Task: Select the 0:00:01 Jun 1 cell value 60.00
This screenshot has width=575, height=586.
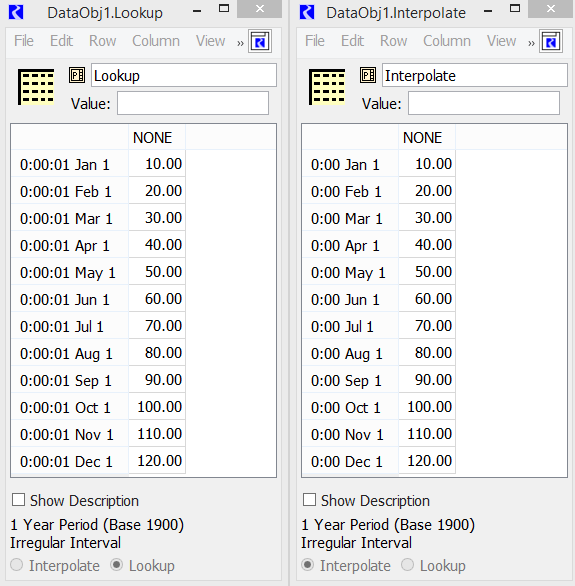Action: (x=157, y=299)
